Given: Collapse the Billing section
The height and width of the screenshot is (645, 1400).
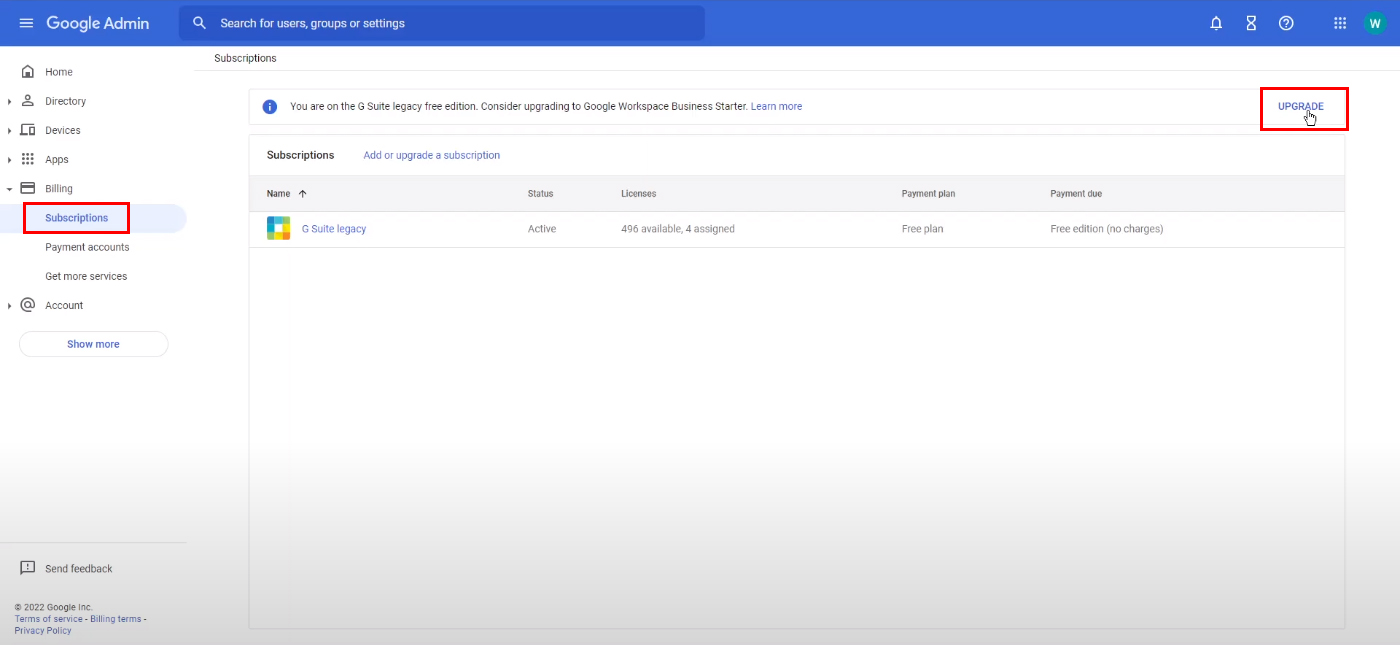Looking at the screenshot, I should pos(9,189).
